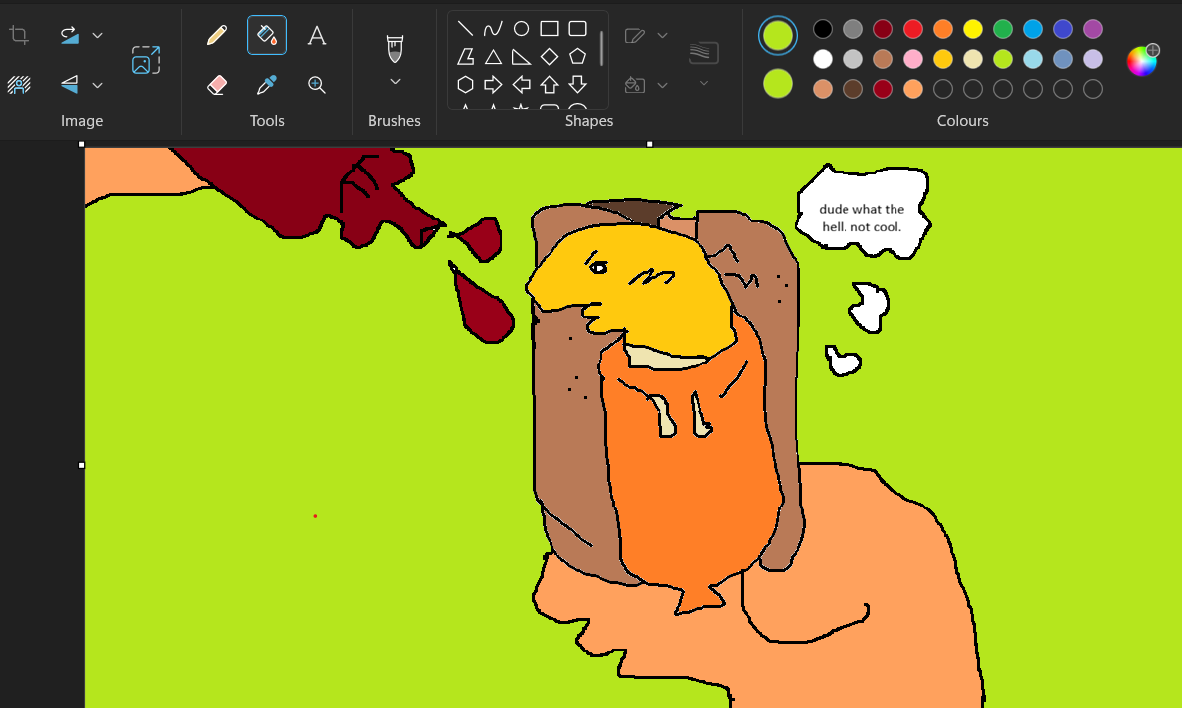Pick the black colour swatch
Viewport: 1182px width, 708px height.
[x=823, y=29]
